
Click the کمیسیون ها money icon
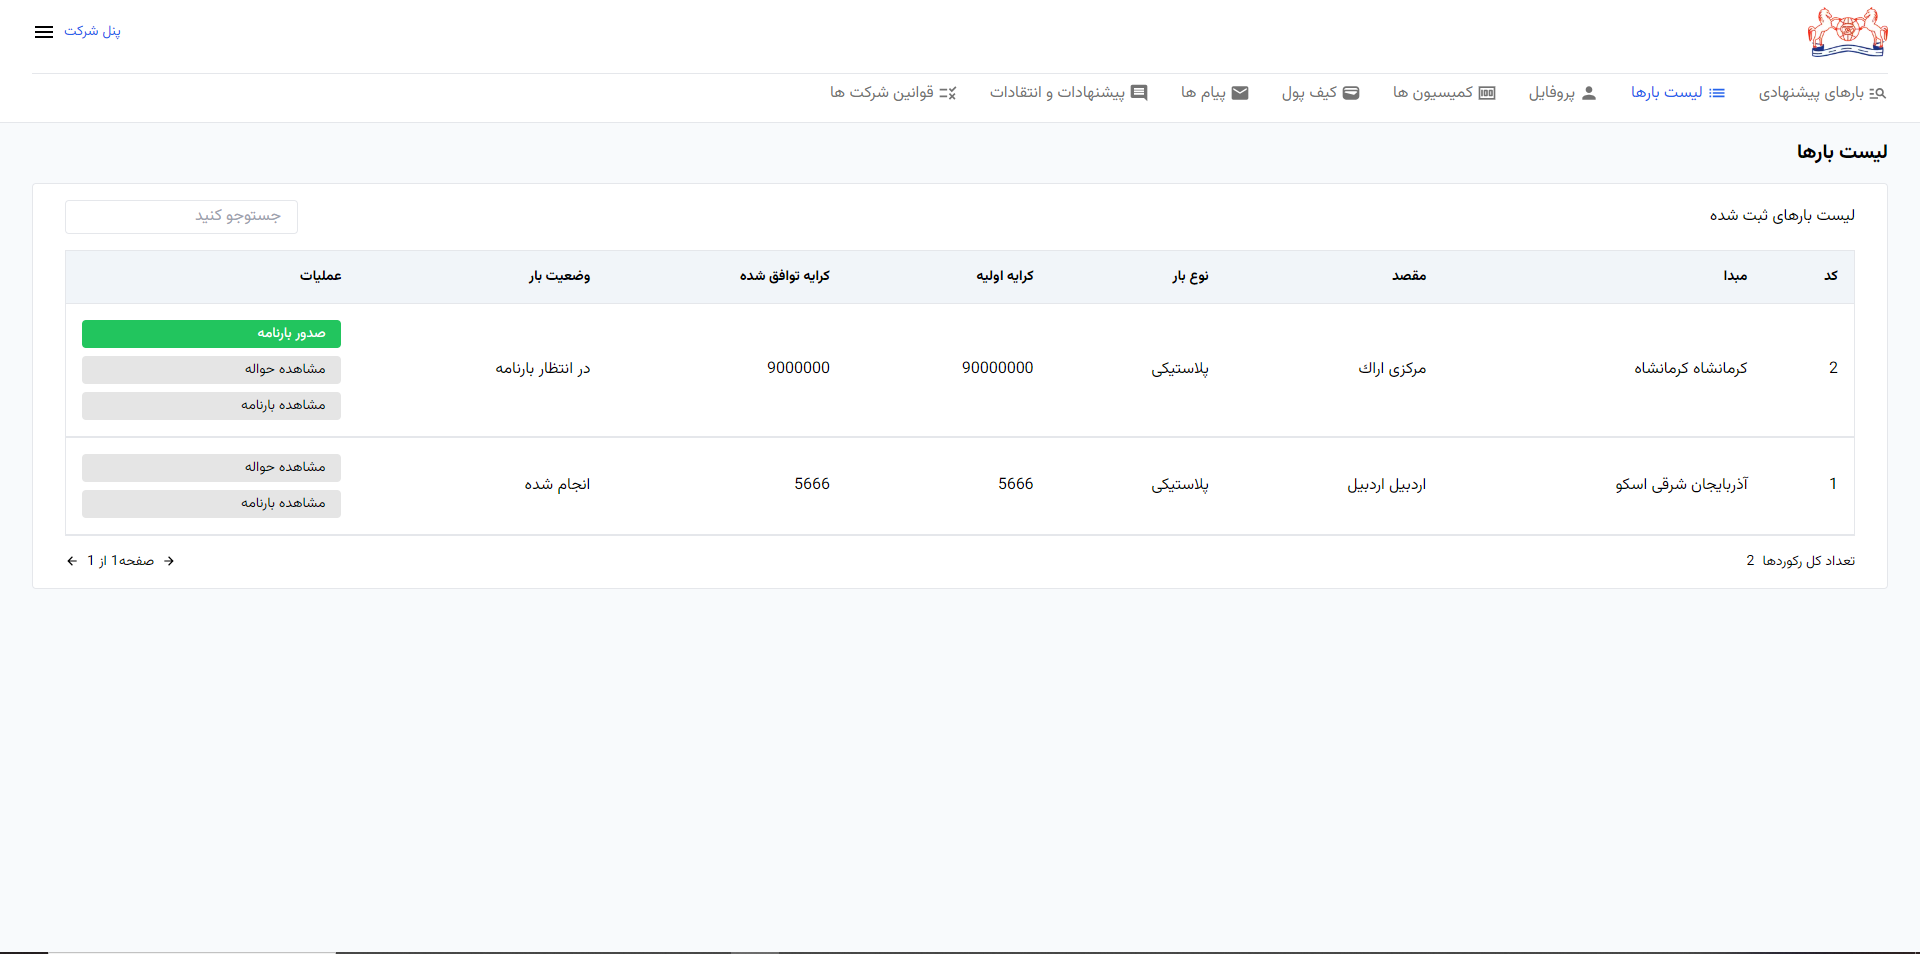pyautogui.click(x=1487, y=93)
